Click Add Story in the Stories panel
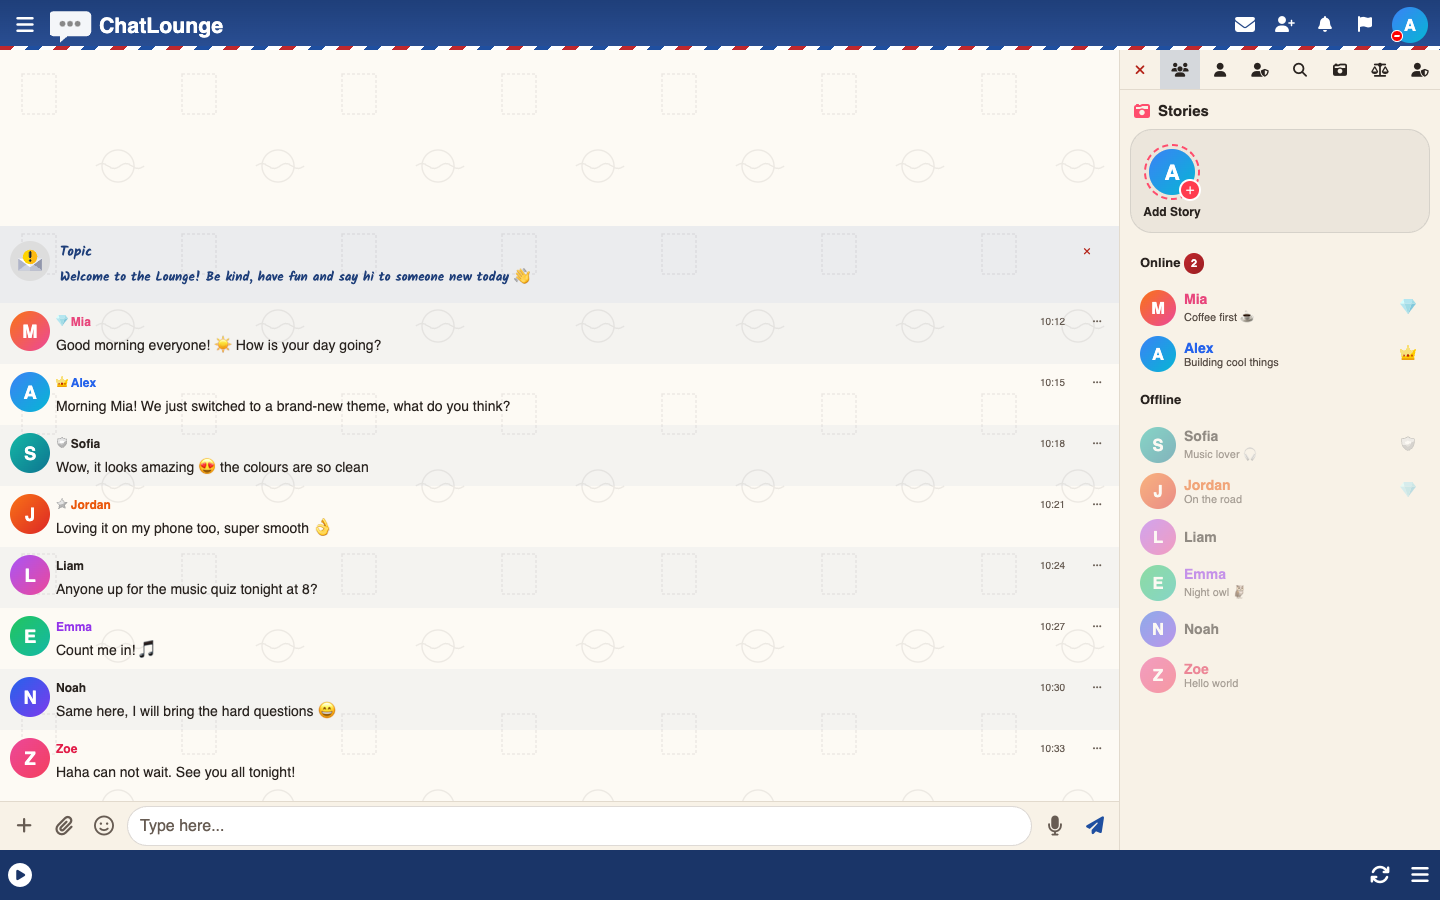Image resolution: width=1440 pixels, height=900 pixels. point(1172,183)
